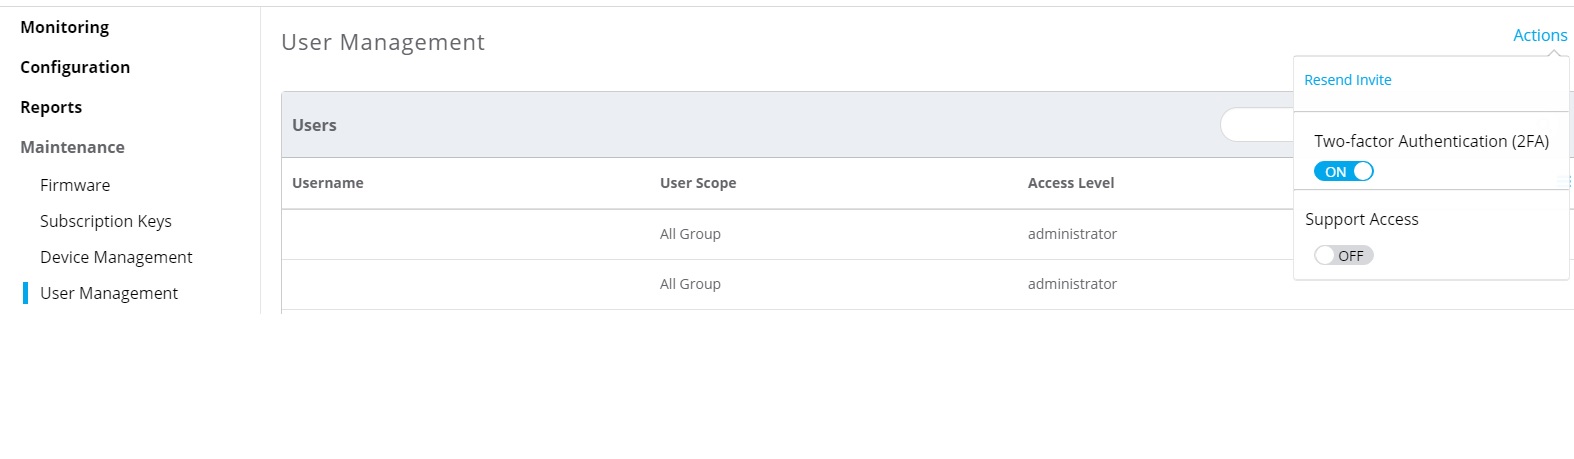Screen dimensions: 1574x459
Task: Open the Reports section
Action: 51,107
